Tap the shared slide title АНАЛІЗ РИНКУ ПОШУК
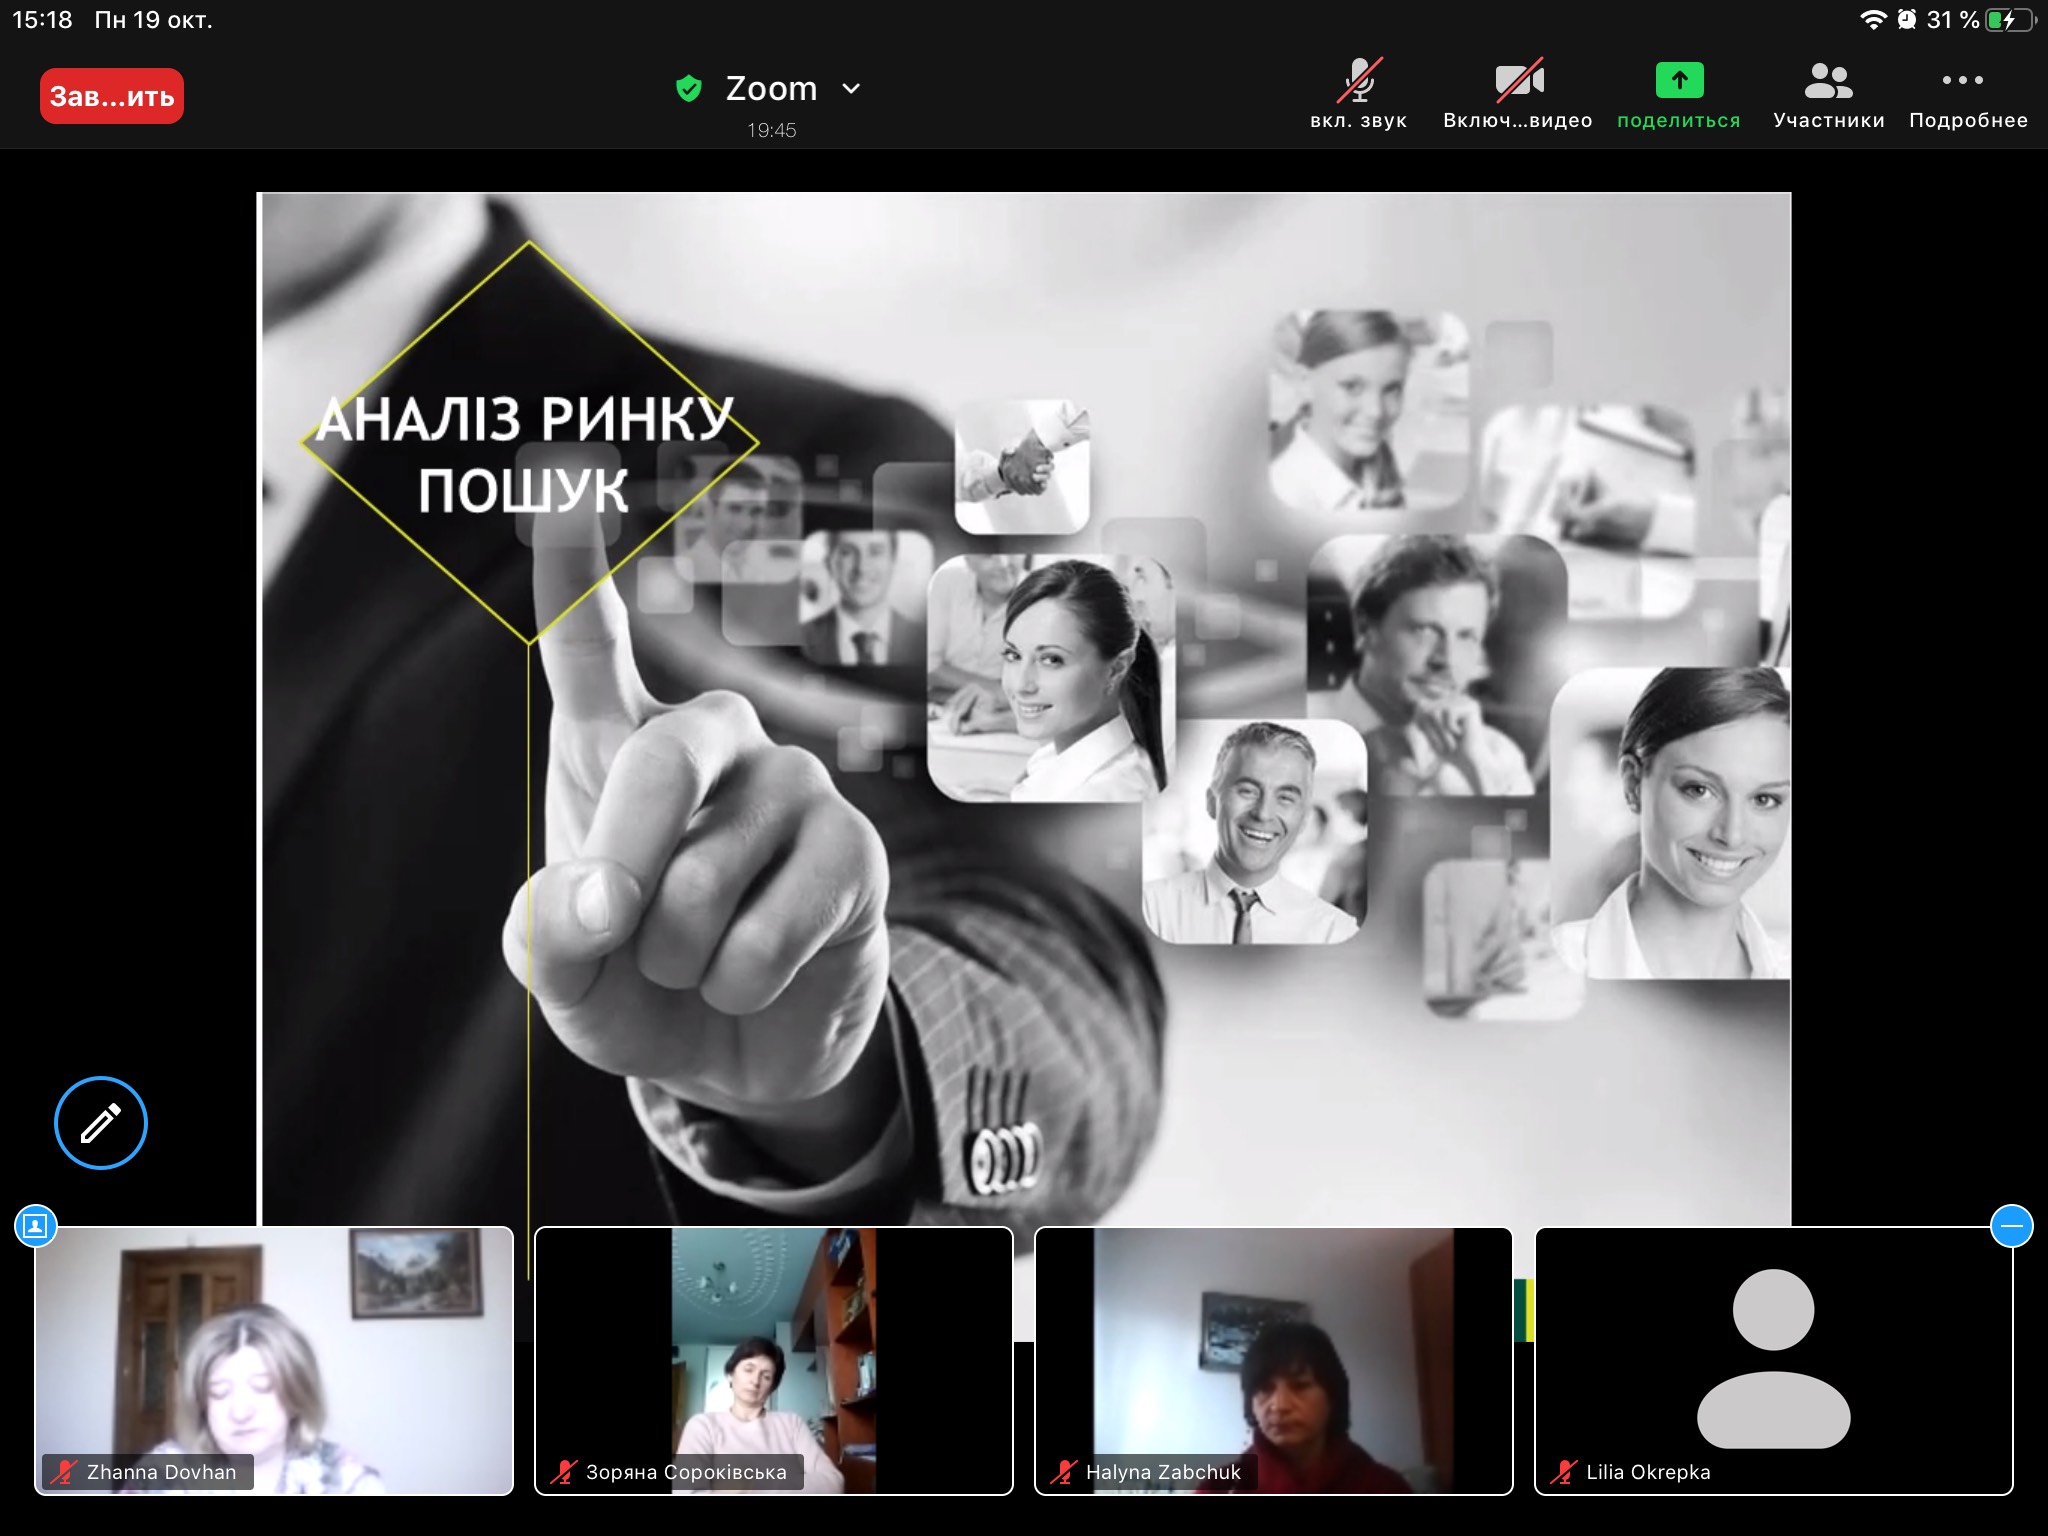 click(525, 454)
